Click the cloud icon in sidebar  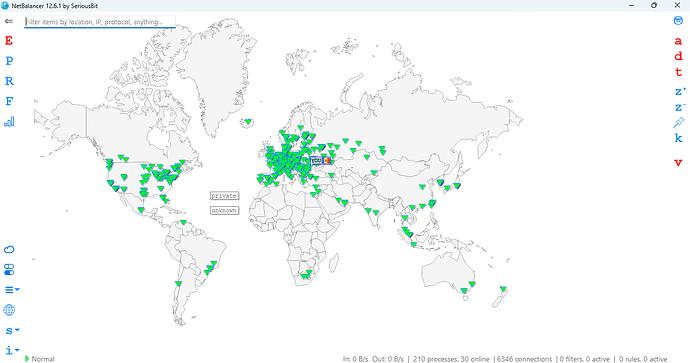(x=9, y=249)
